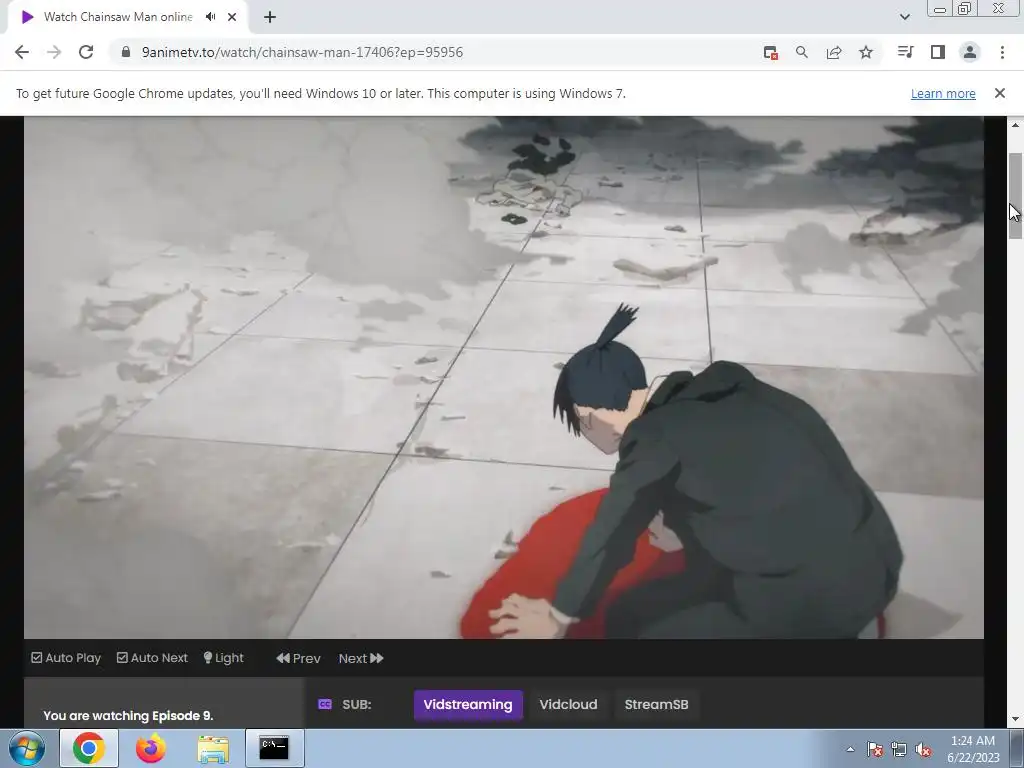Image resolution: width=1024 pixels, height=768 pixels.
Task: Click the address bar URL
Action: 302,52
